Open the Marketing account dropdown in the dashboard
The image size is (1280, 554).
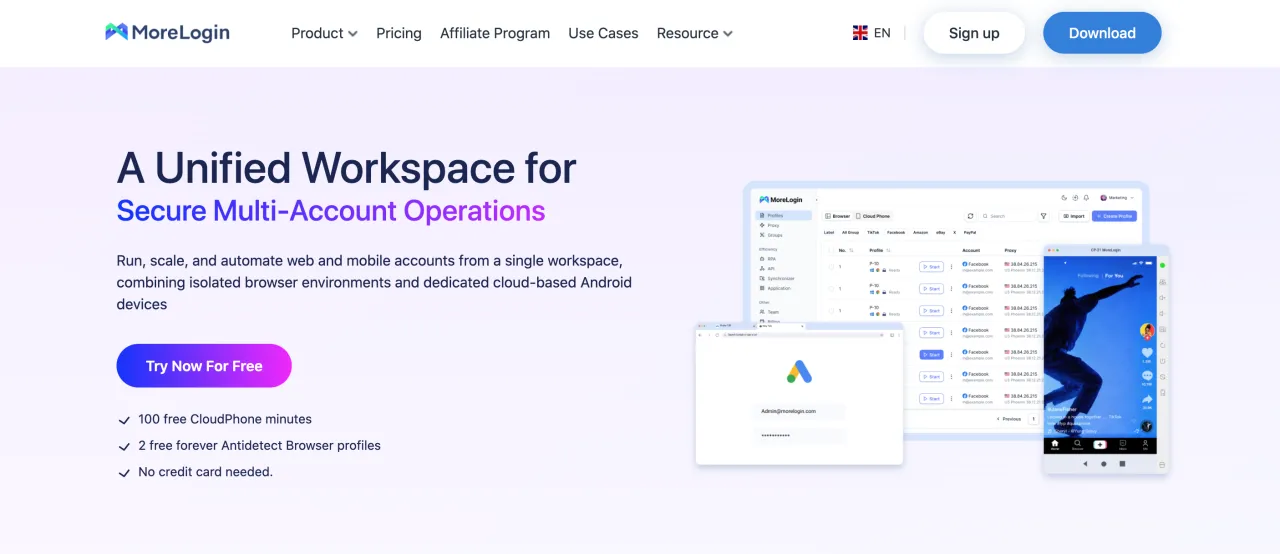coord(1117,198)
